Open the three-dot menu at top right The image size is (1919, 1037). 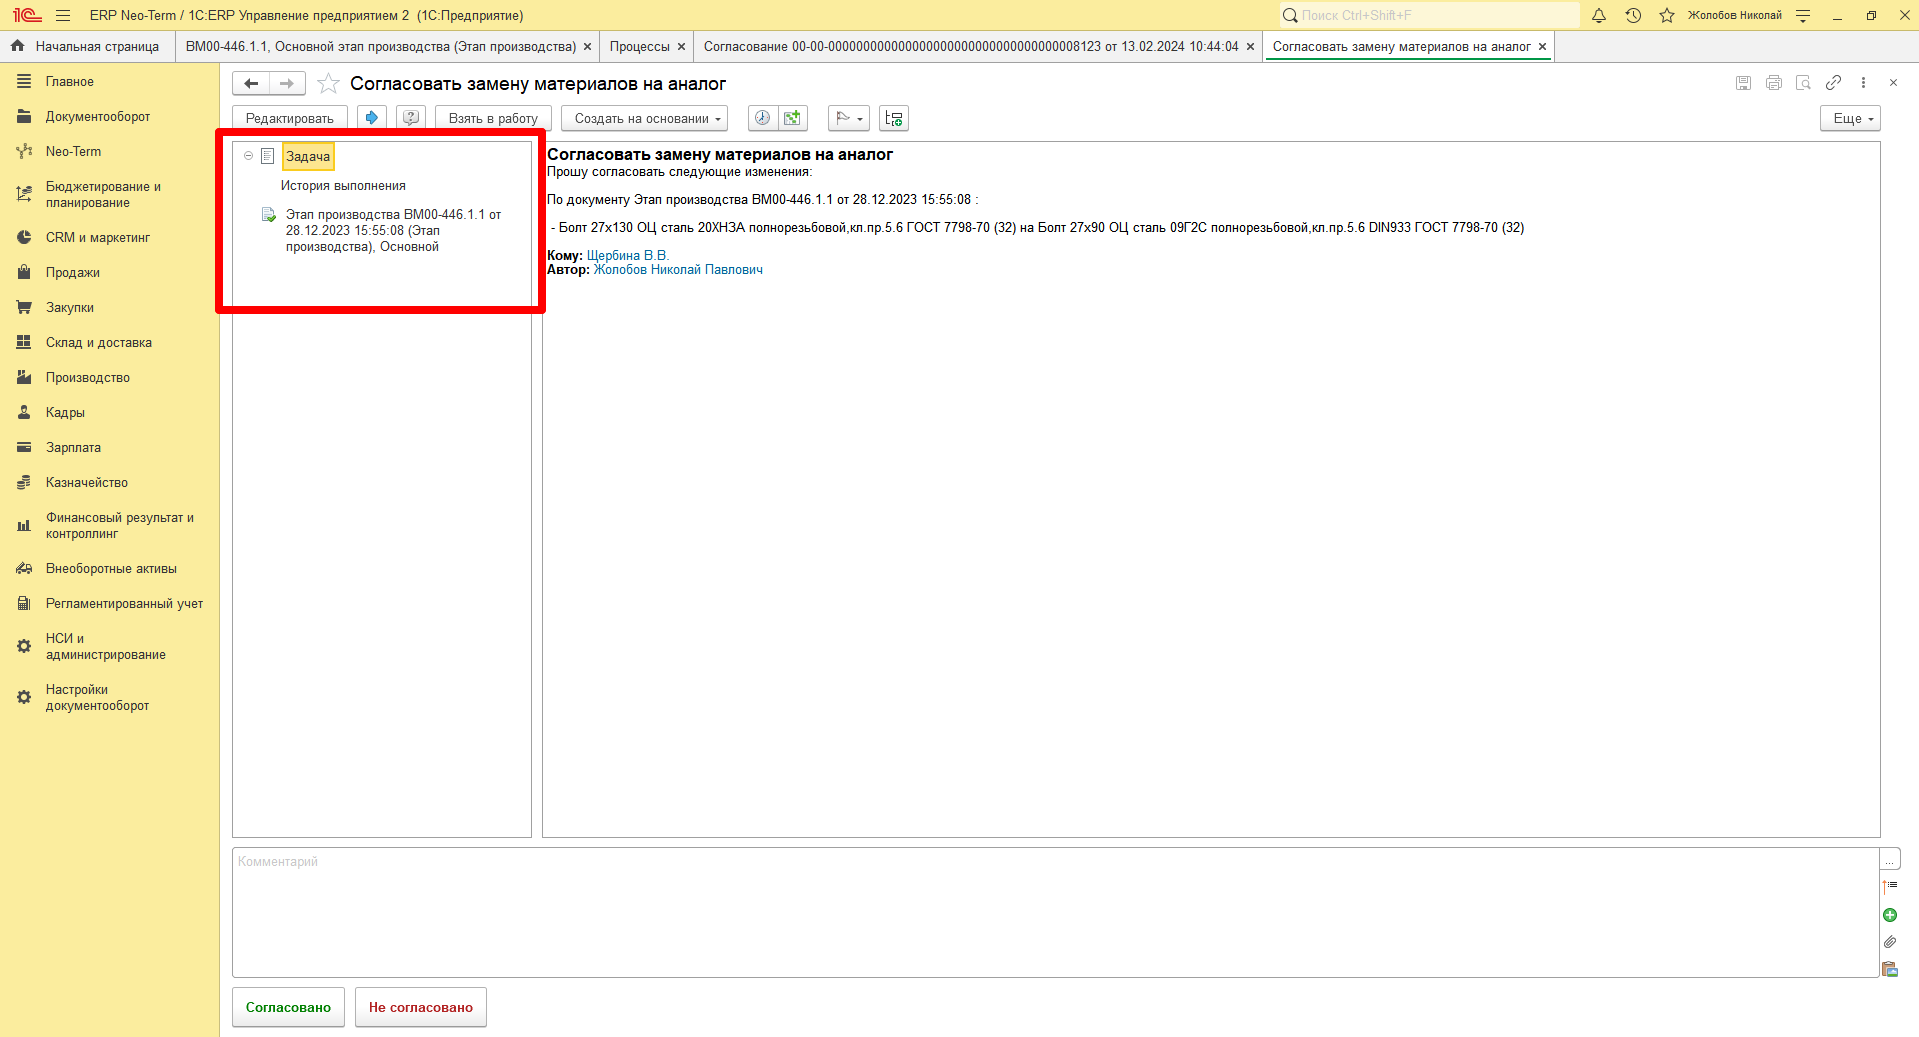coord(1863,83)
